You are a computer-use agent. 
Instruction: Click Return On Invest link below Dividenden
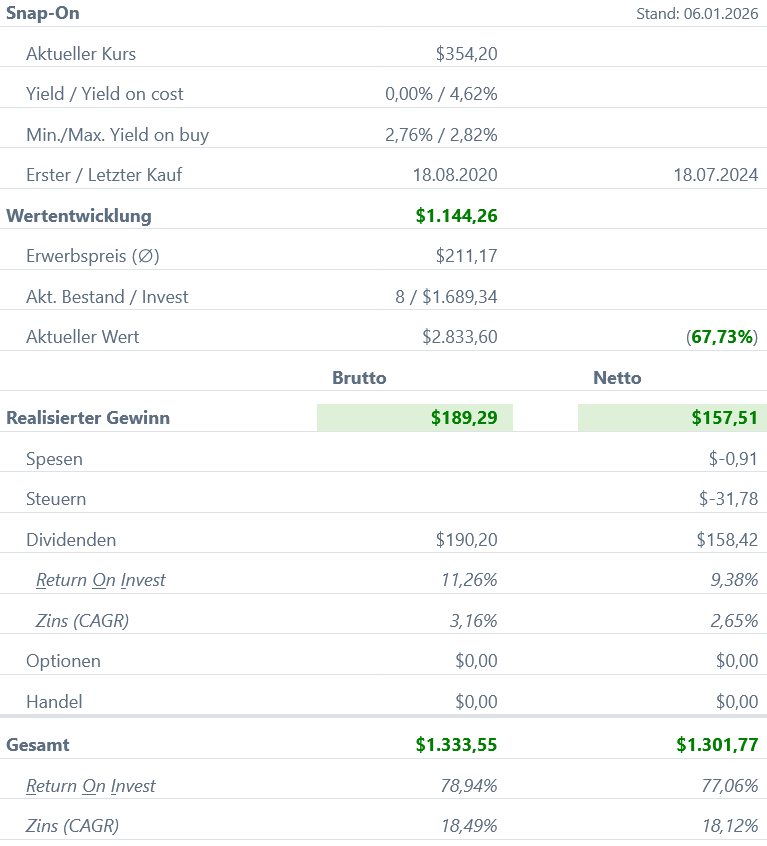(100, 580)
